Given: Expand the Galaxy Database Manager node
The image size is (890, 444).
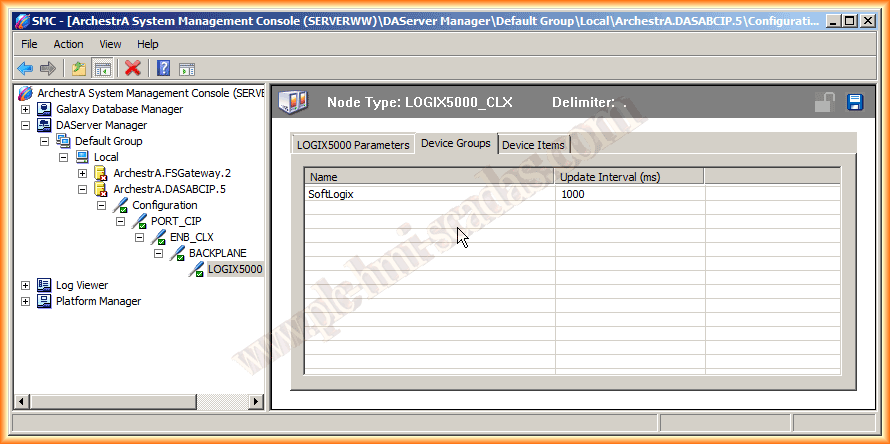Looking at the screenshot, I should pyautogui.click(x=25, y=109).
